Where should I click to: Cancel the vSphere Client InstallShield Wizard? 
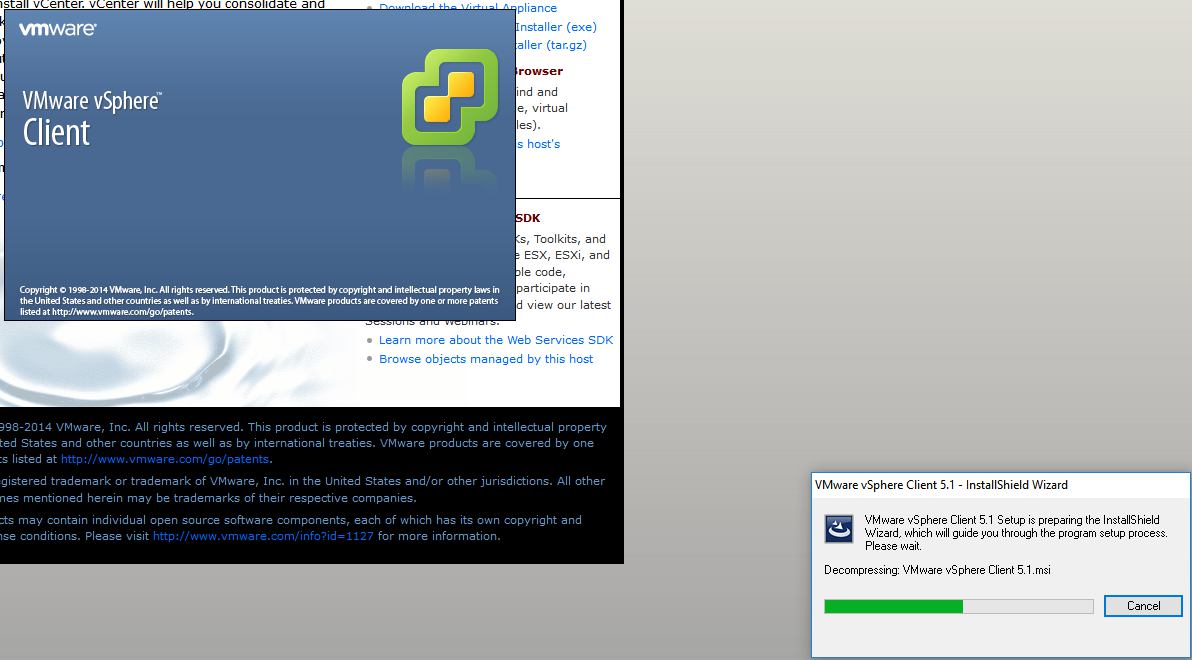click(x=1143, y=606)
